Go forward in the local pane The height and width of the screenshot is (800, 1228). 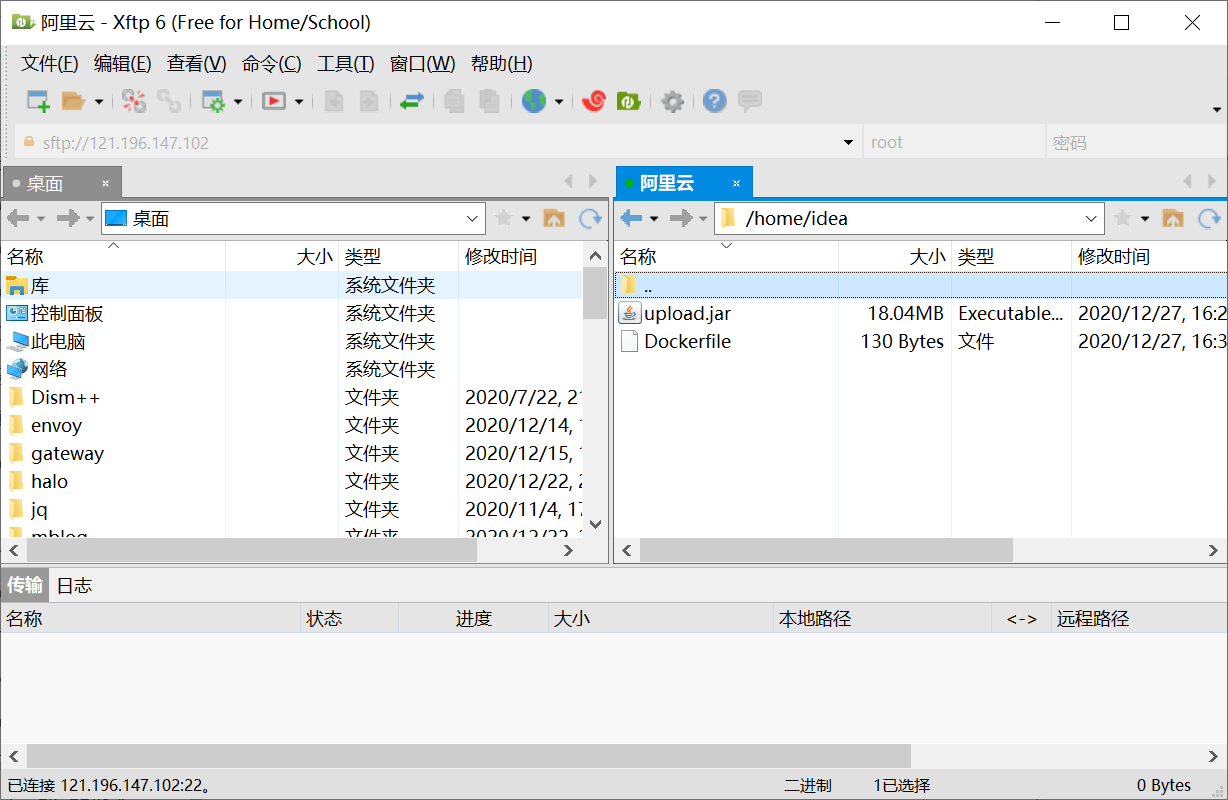pos(68,218)
